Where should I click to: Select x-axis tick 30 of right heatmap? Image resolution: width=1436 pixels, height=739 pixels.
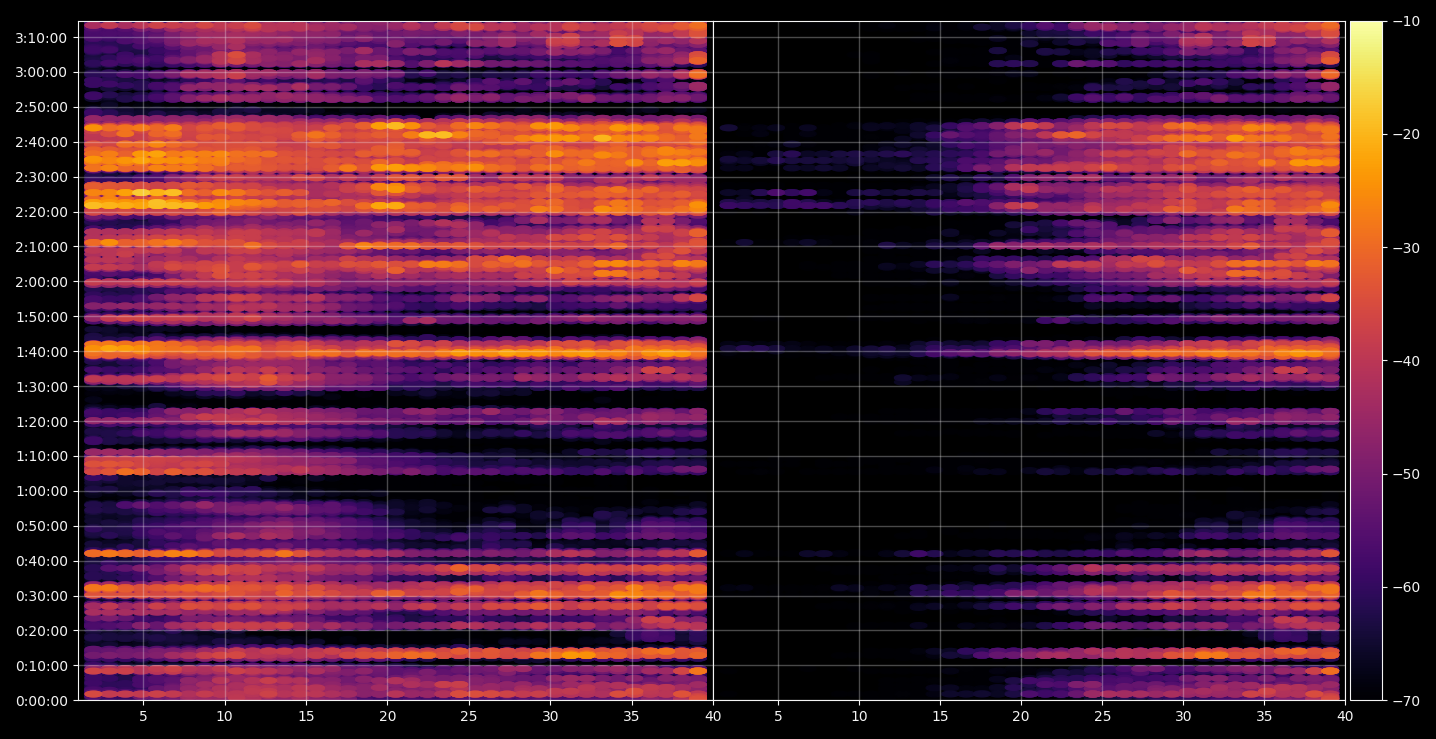[x=1183, y=717]
